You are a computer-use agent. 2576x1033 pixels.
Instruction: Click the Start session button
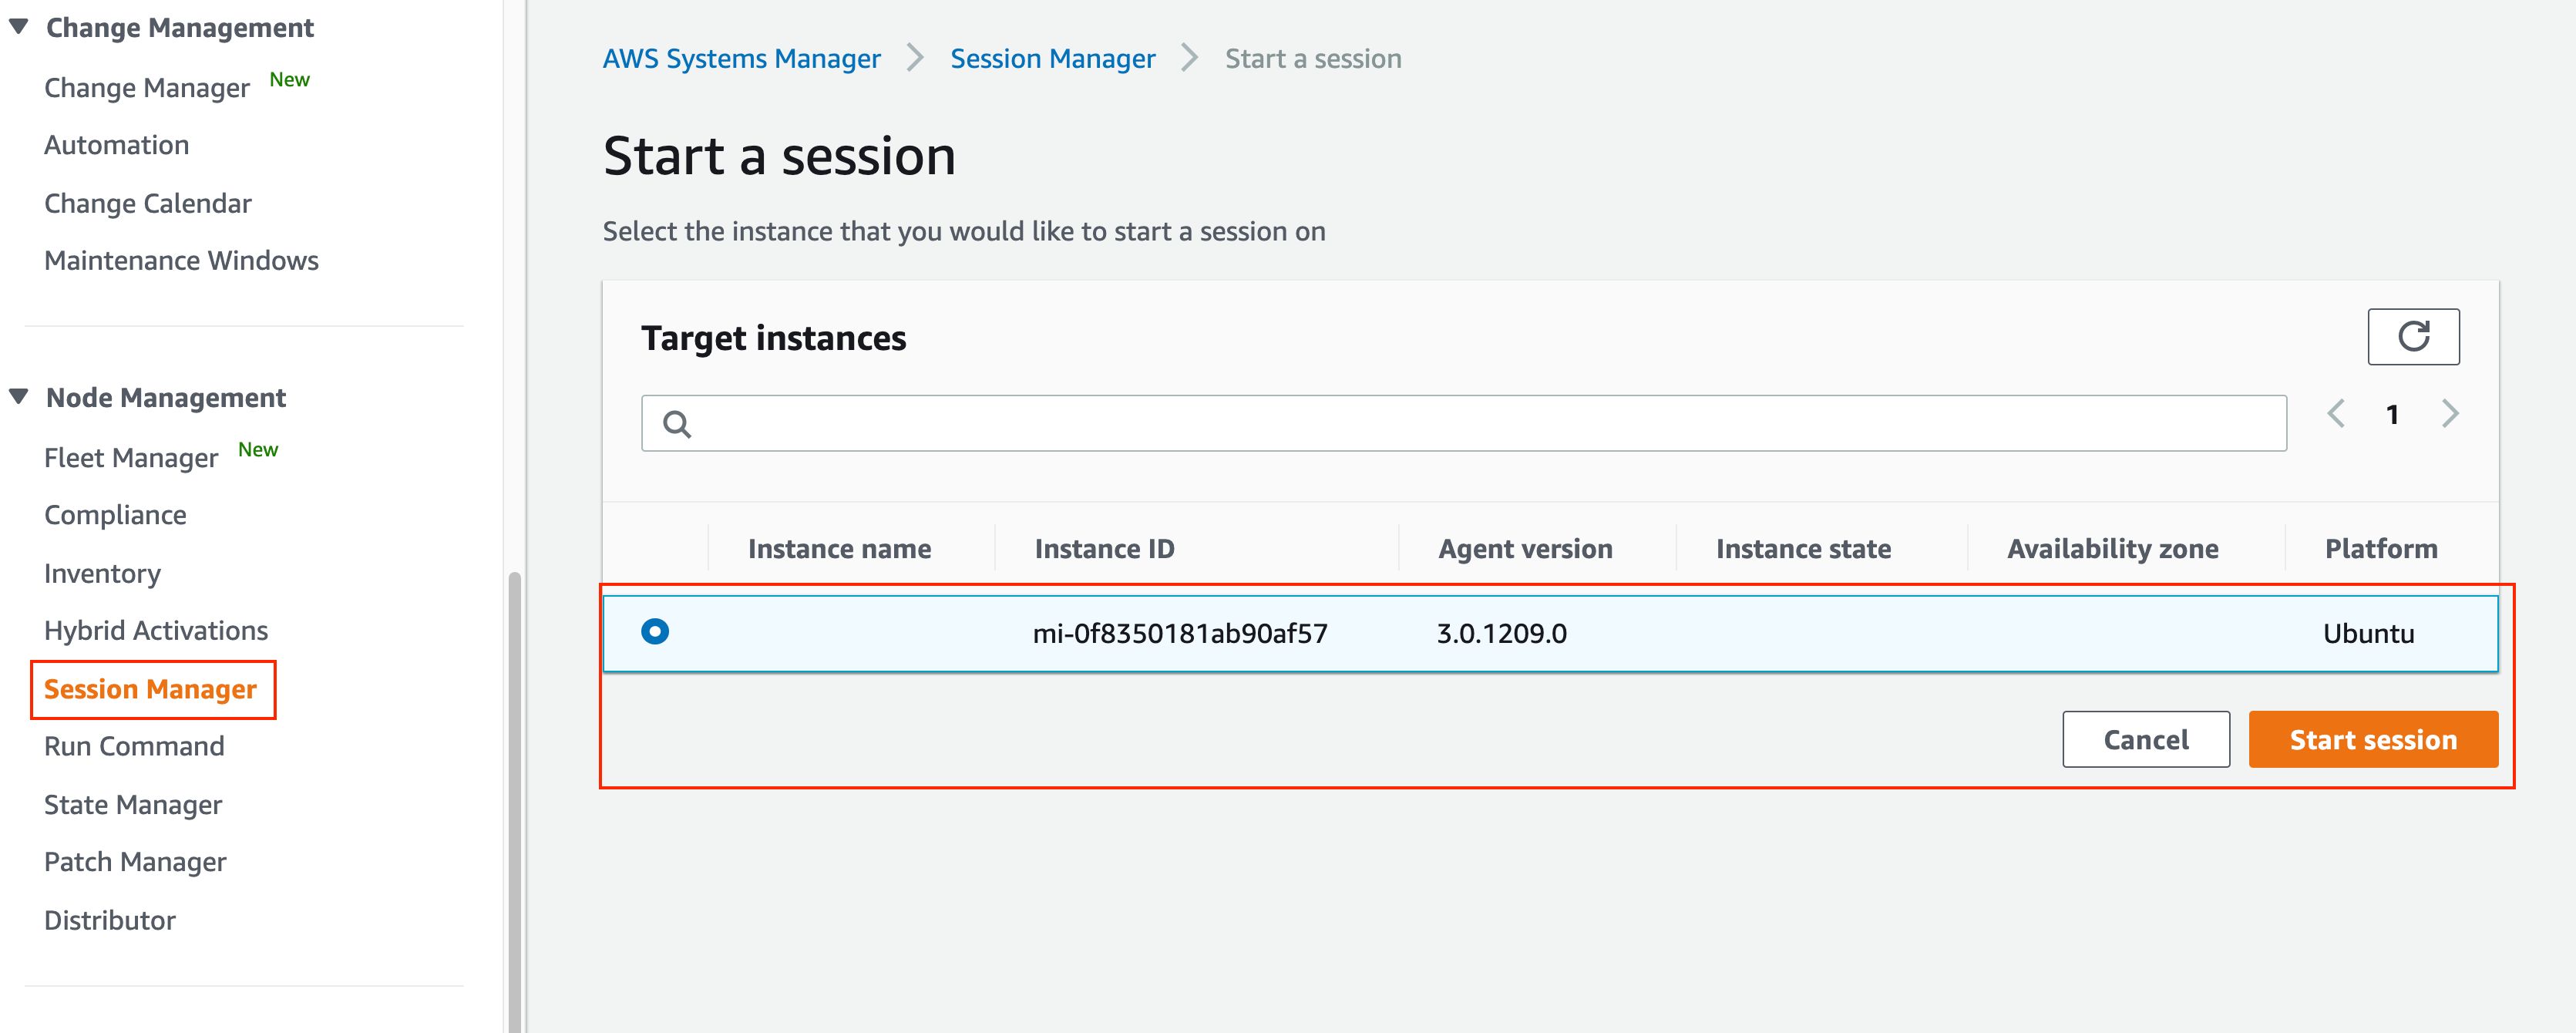click(x=2372, y=740)
